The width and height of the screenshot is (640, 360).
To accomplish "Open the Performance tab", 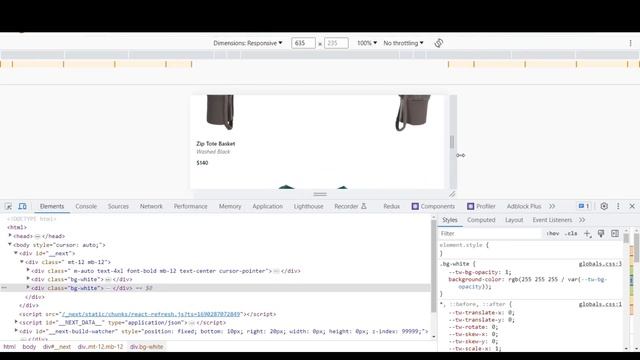I will tap(191, 207).
